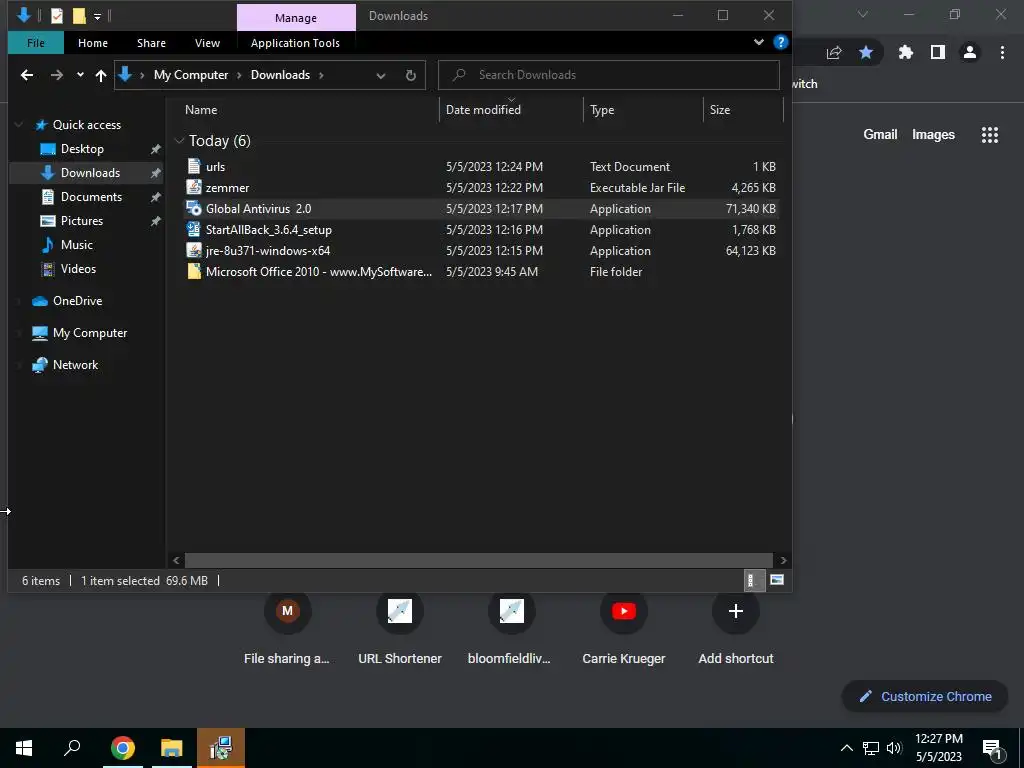The width and height of the screenshot is (1024, 768).
Task: Open Chrome three-dot menu
Action: pyautogui.click(x=1002, y=52)
